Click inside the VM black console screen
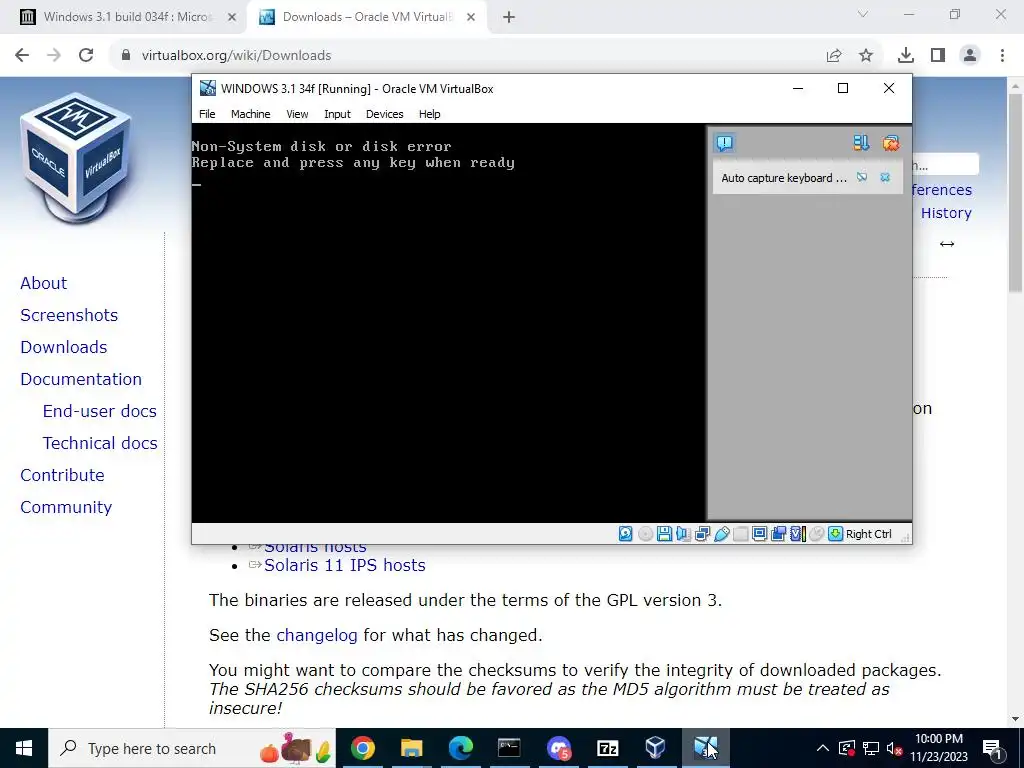This screenshot has width=1024, height=768. point(448,323)
